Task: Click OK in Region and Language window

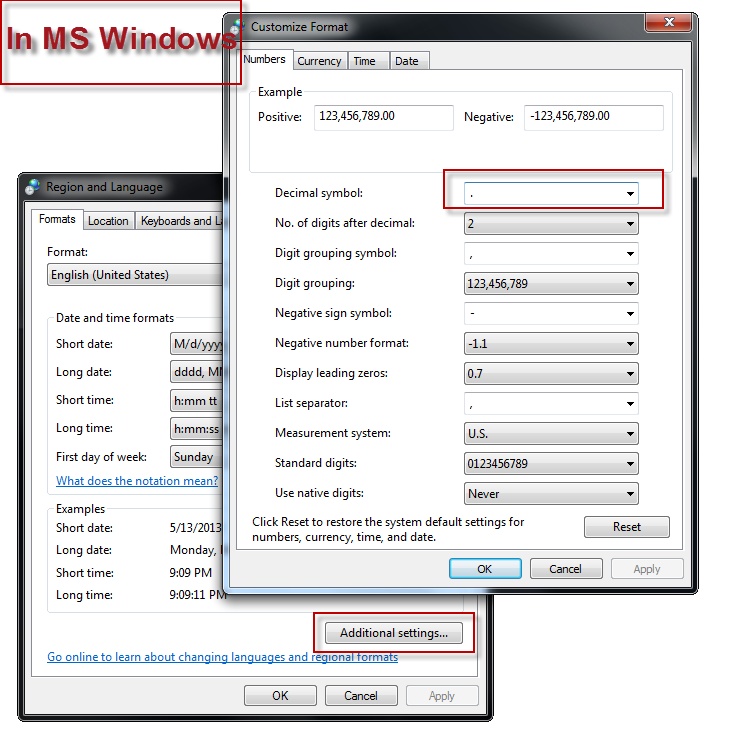Action: click(280, 696)
